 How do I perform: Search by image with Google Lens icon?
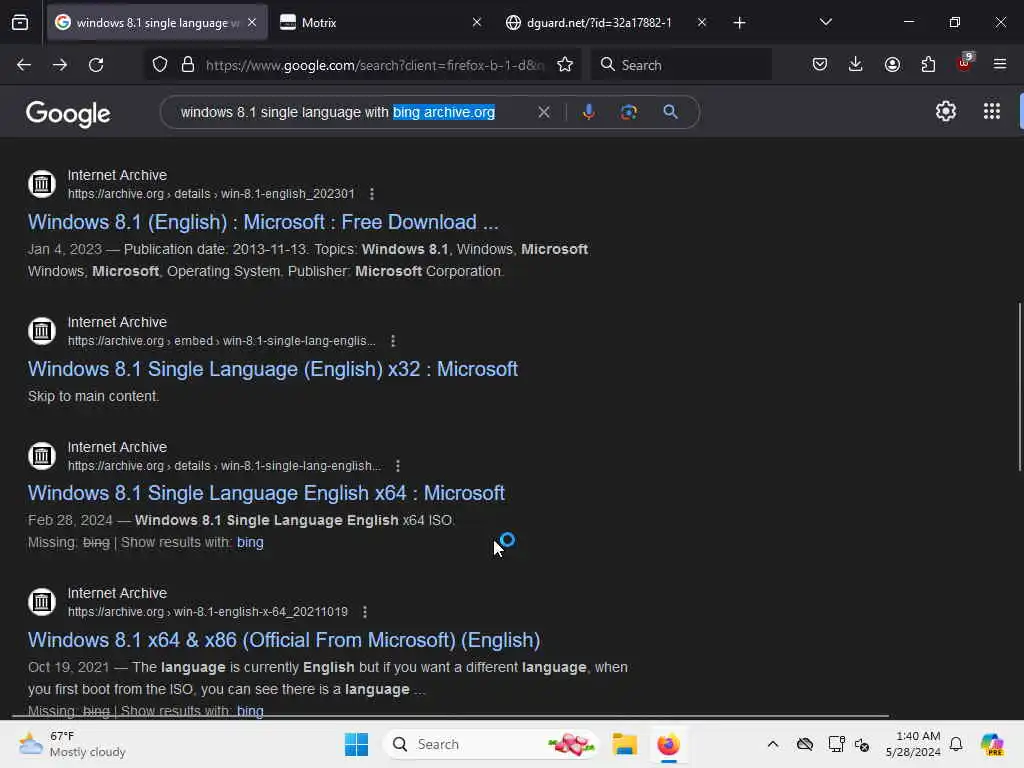point(629,112)
